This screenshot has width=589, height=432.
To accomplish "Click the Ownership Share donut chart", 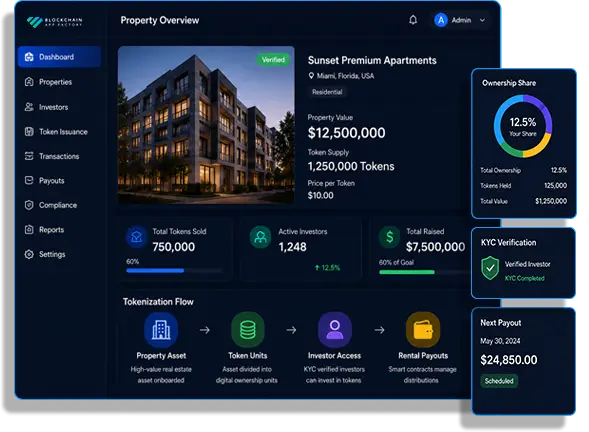I will pyautogui.click(x=523, y=126).
